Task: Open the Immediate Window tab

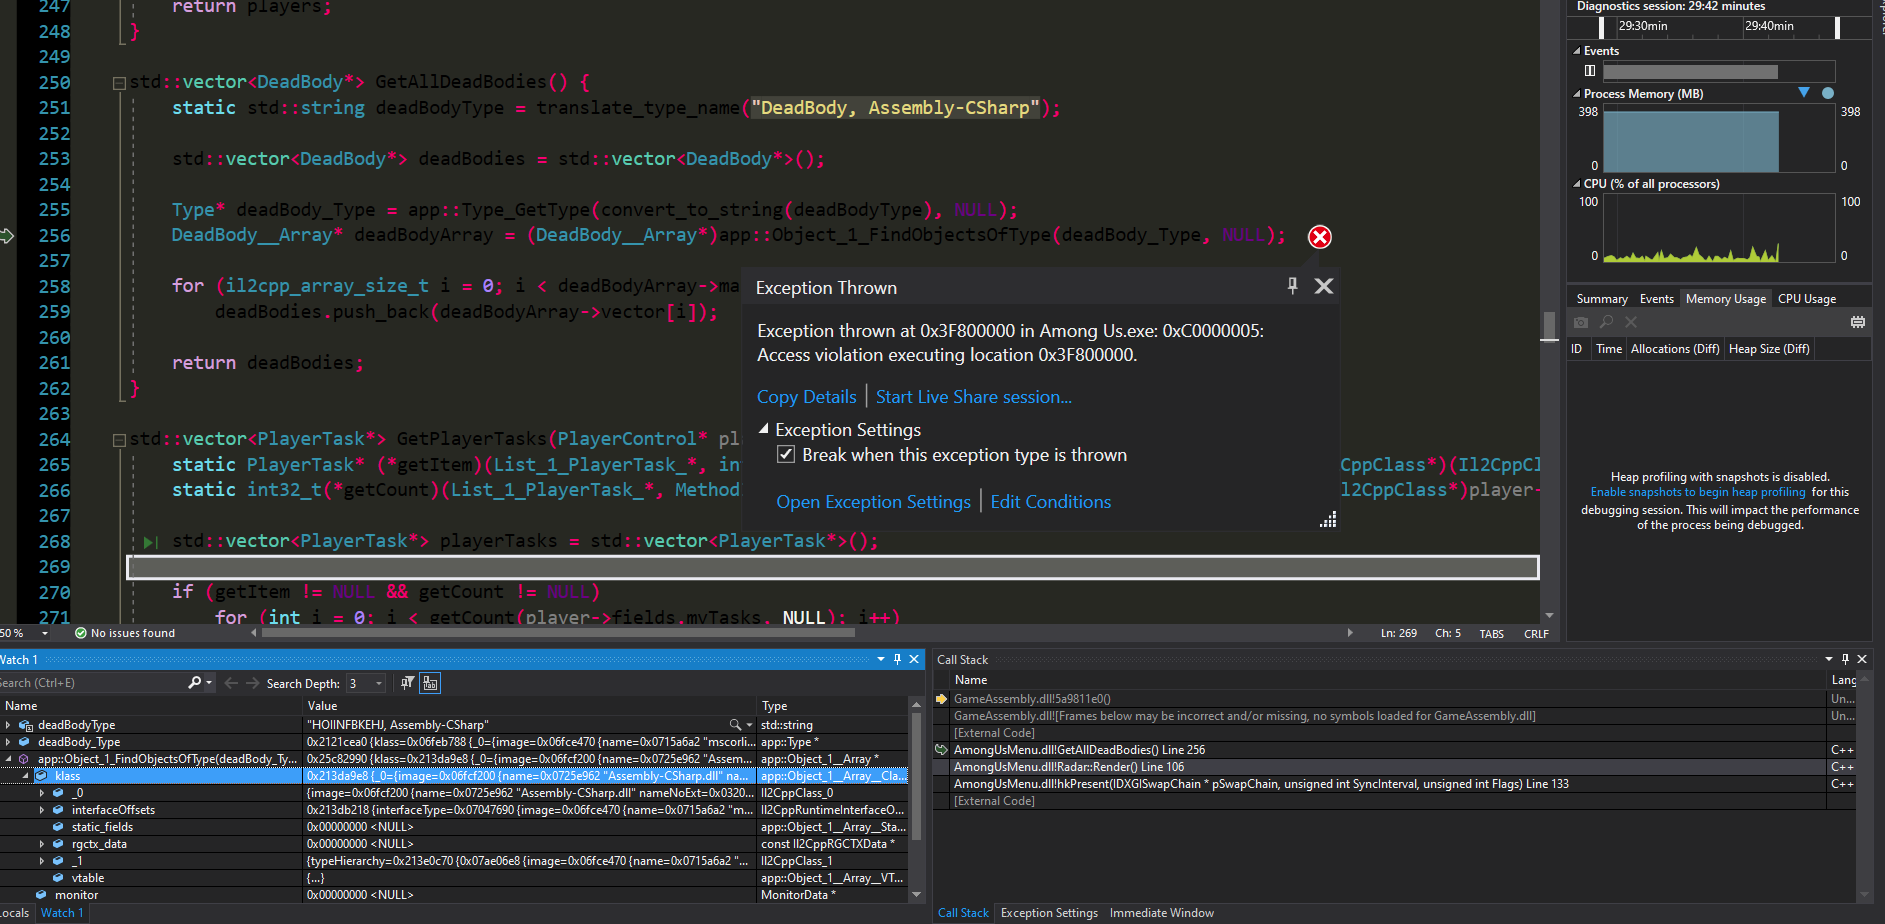Action: coord(1161,912)
